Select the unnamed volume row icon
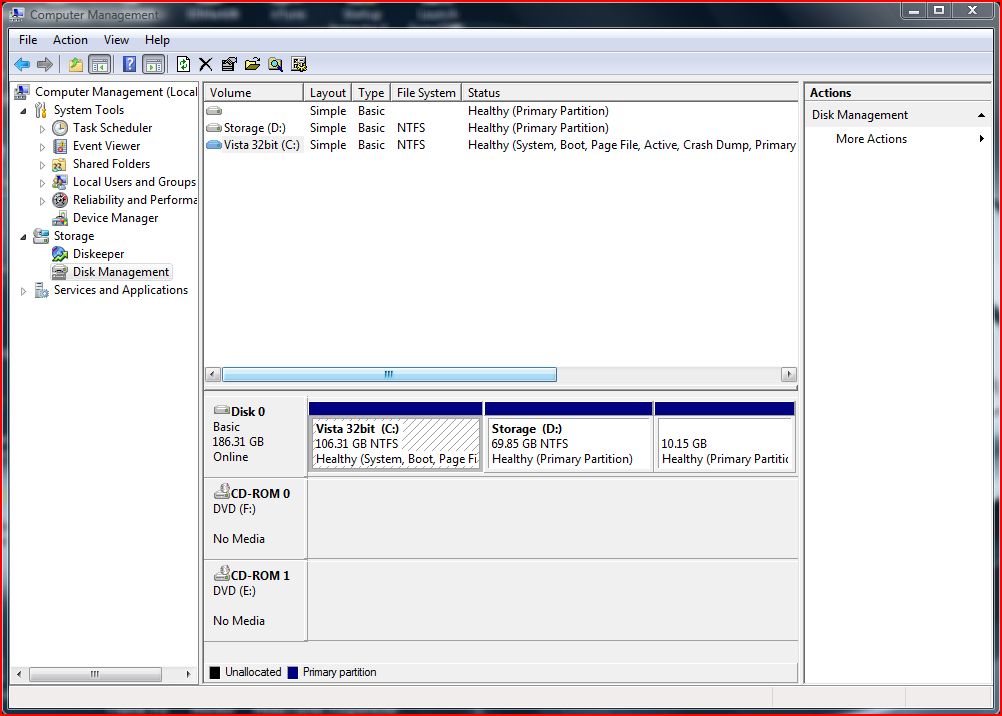 [214, 111]
